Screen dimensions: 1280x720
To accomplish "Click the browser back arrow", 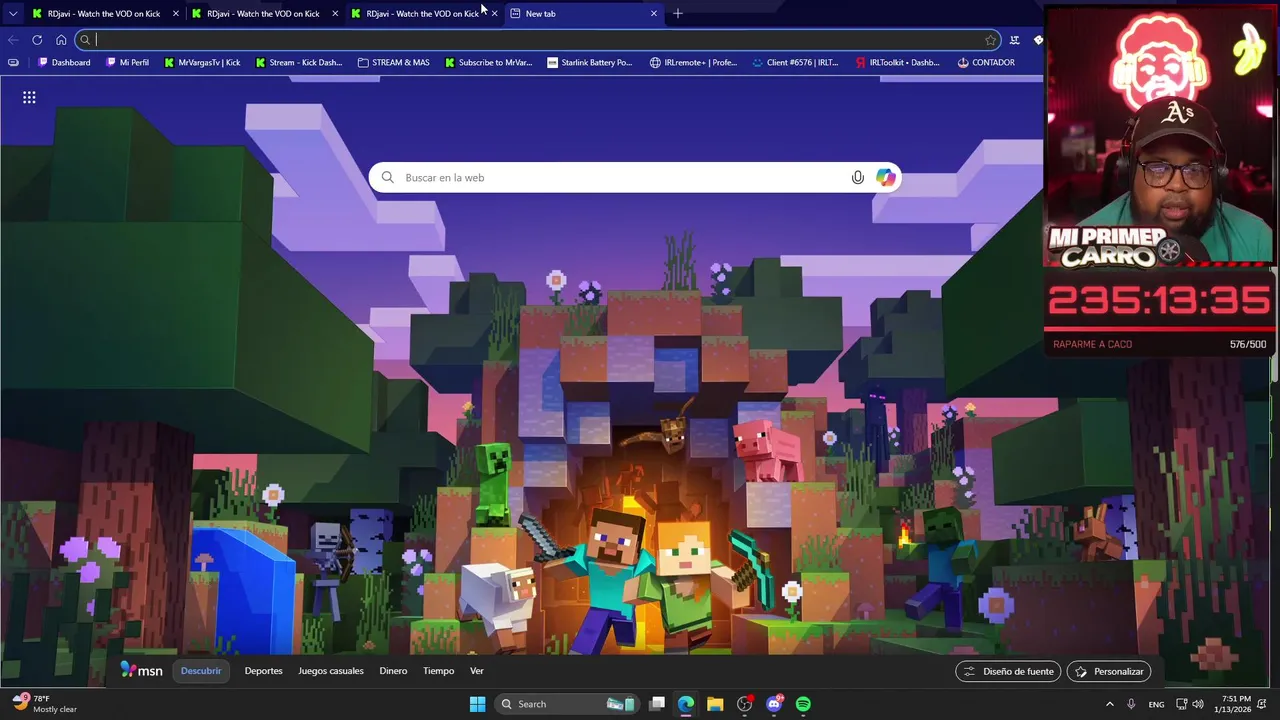I will point(13,40).
